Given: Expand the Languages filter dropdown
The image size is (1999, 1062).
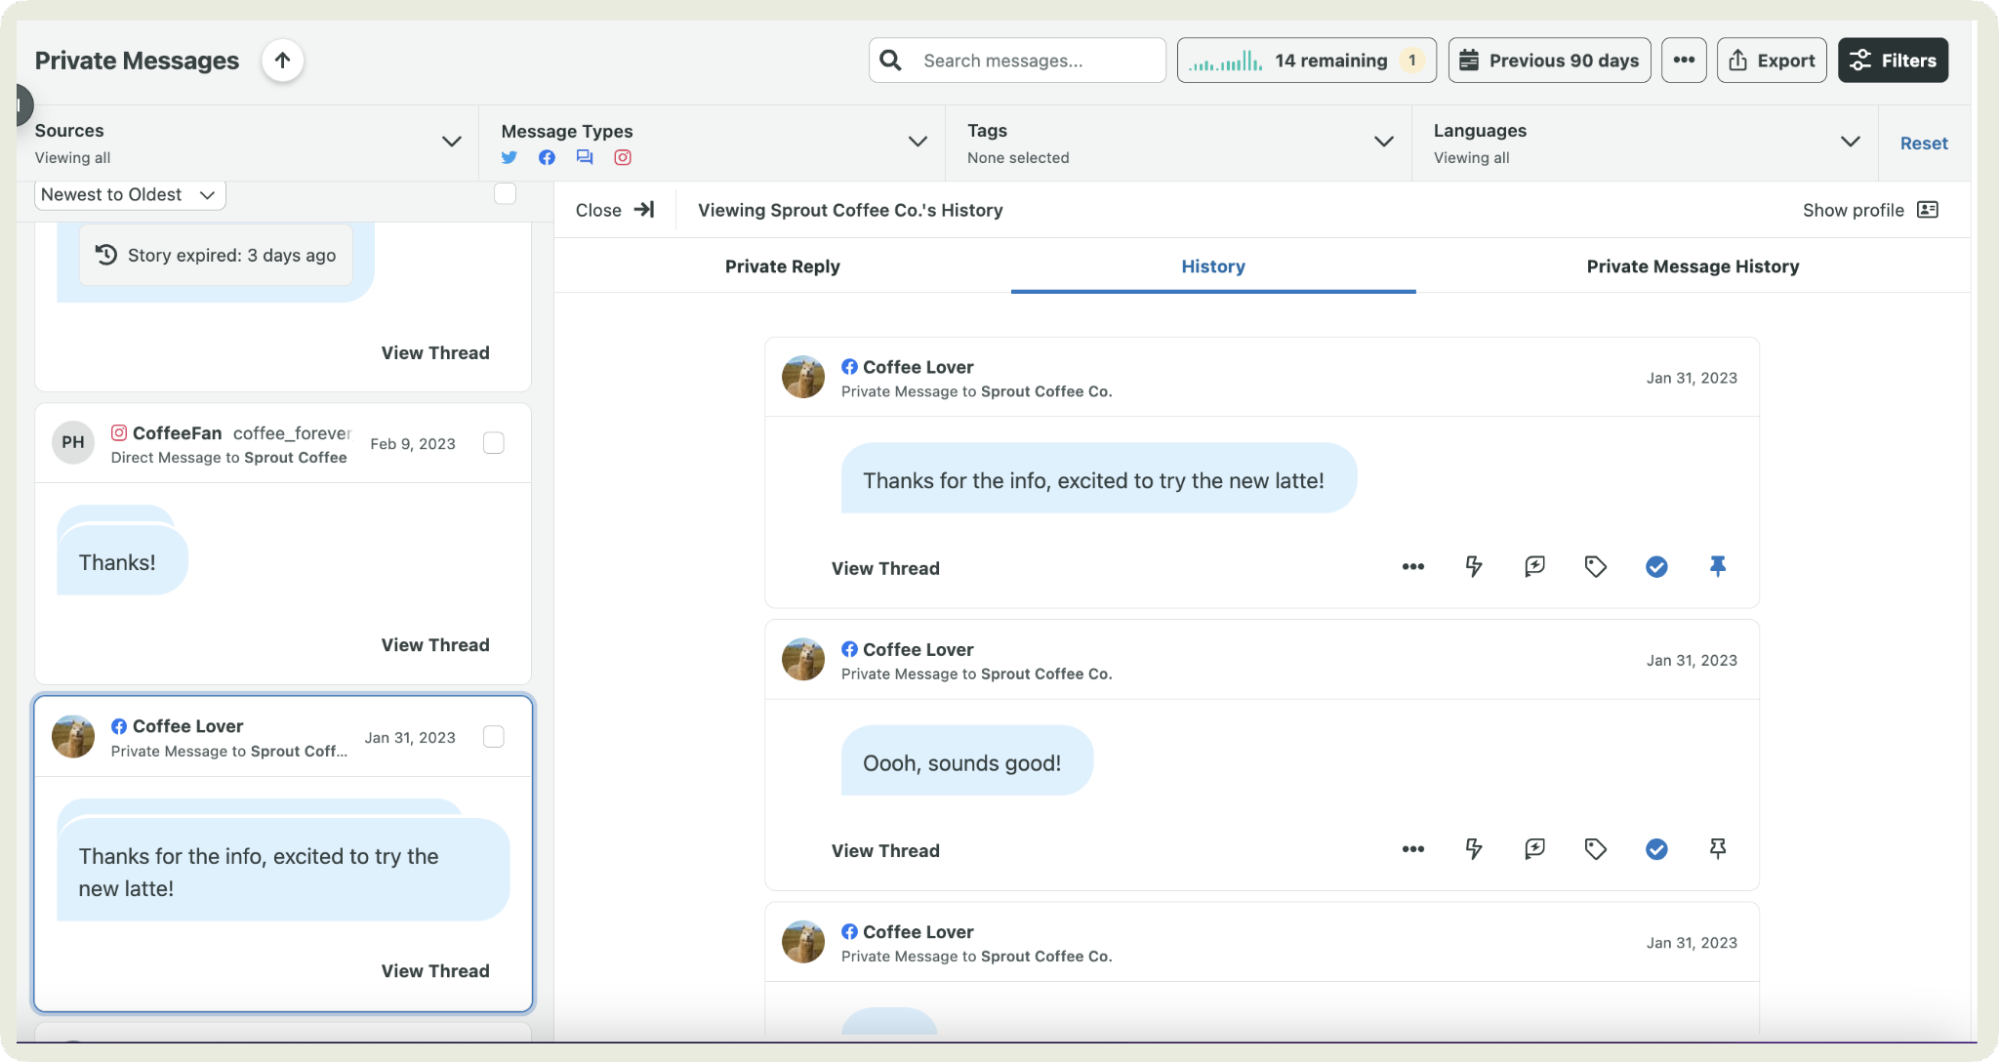Looking at the screenshot, I should 1850,142.
